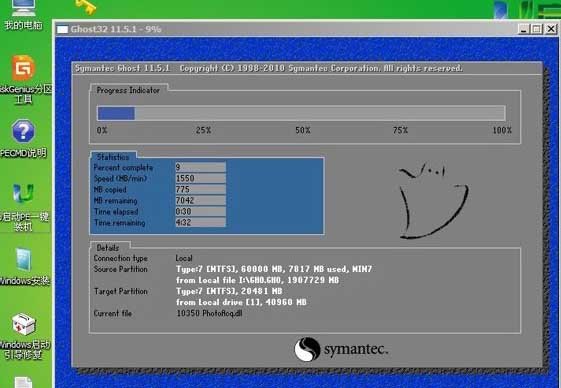This screenshot has height=388, width=561.
Task: Click the blue progress bar fill
Action: pyautogui.click(x=116, y=113)
